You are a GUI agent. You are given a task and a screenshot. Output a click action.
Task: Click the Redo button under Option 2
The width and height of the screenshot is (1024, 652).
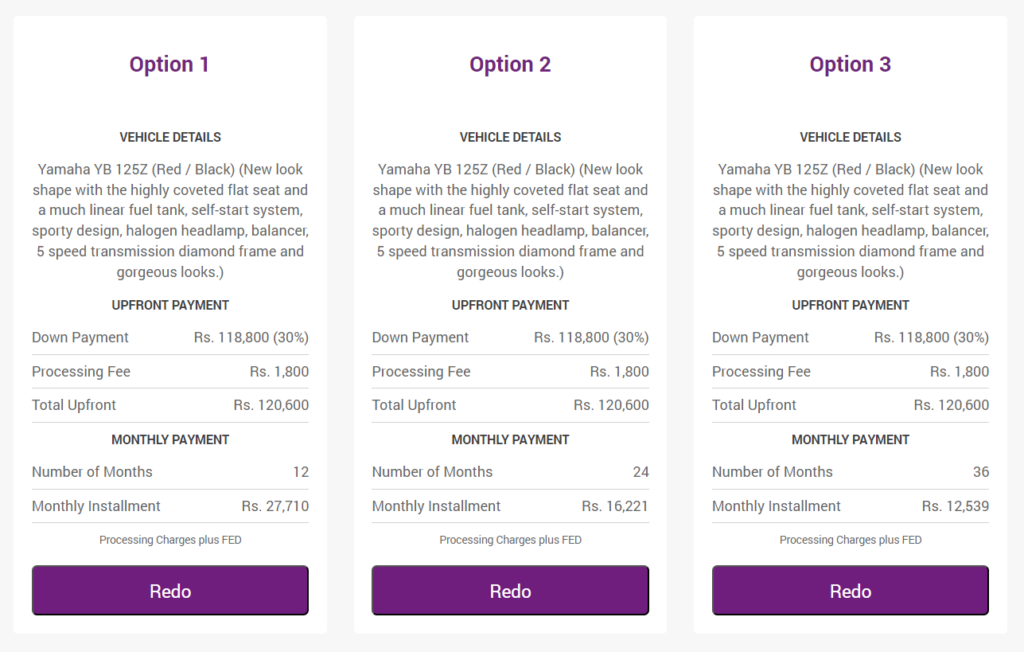tap(510, 591)
